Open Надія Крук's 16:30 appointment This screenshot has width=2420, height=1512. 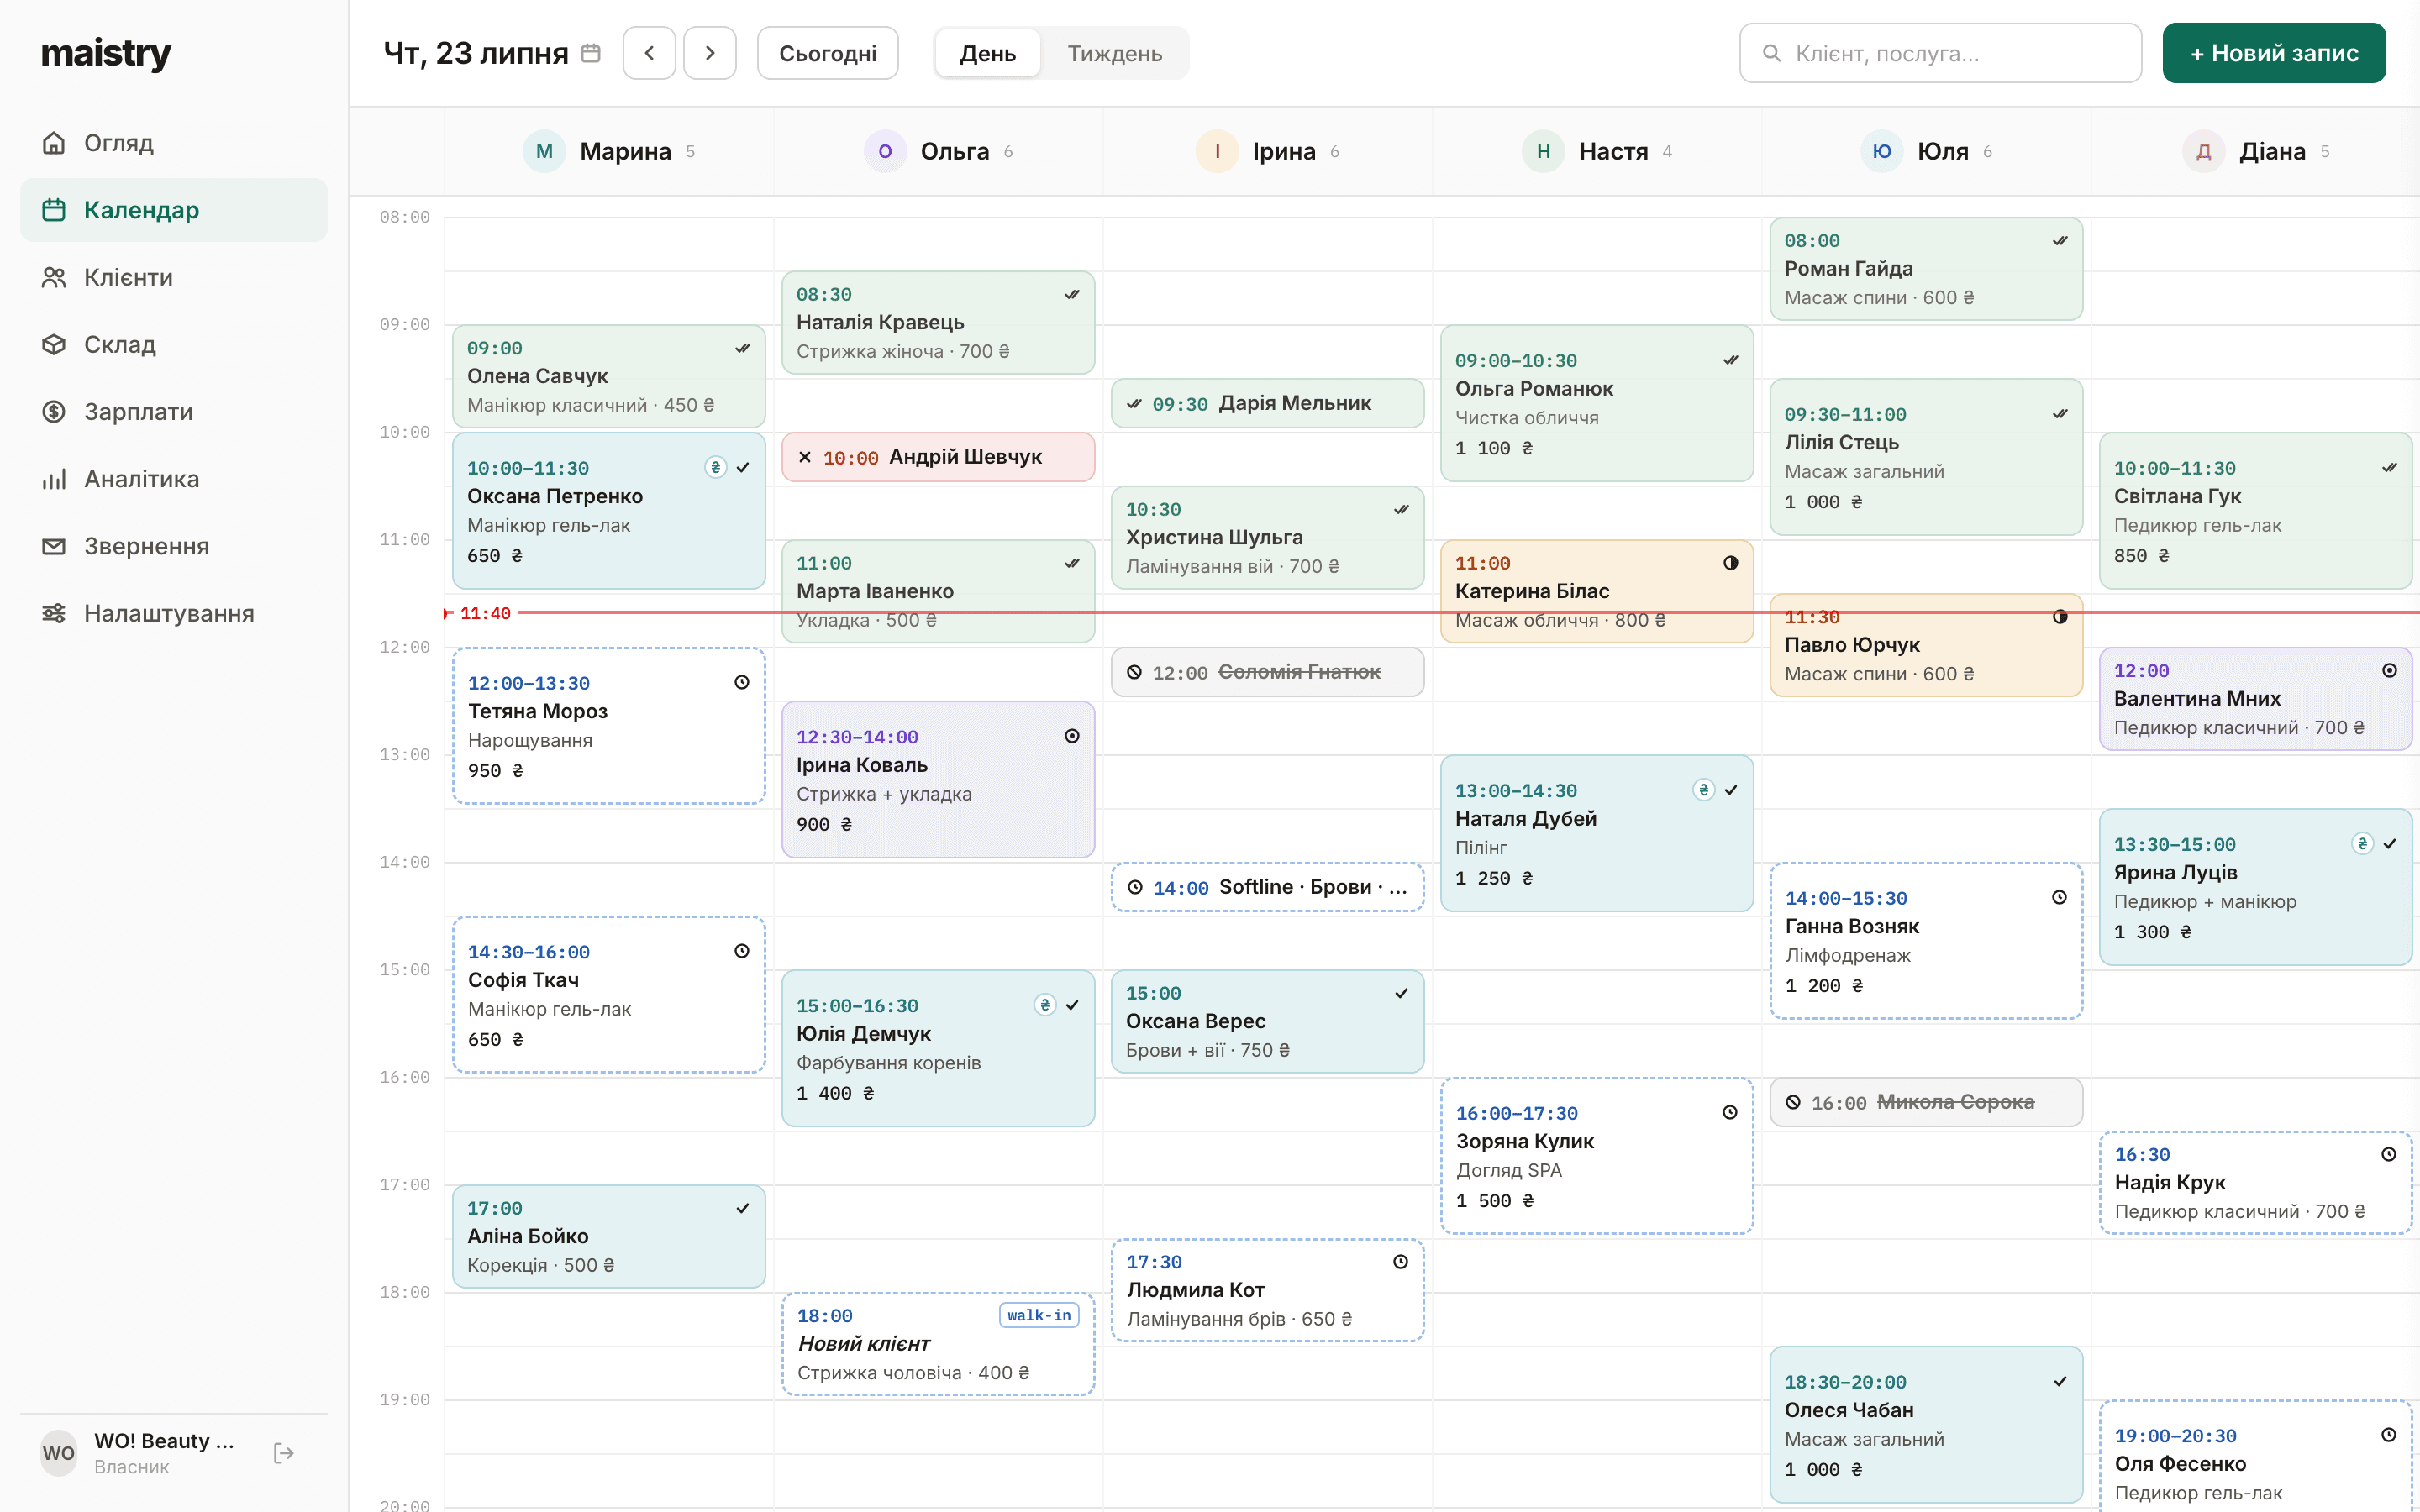[2255, 1183]
